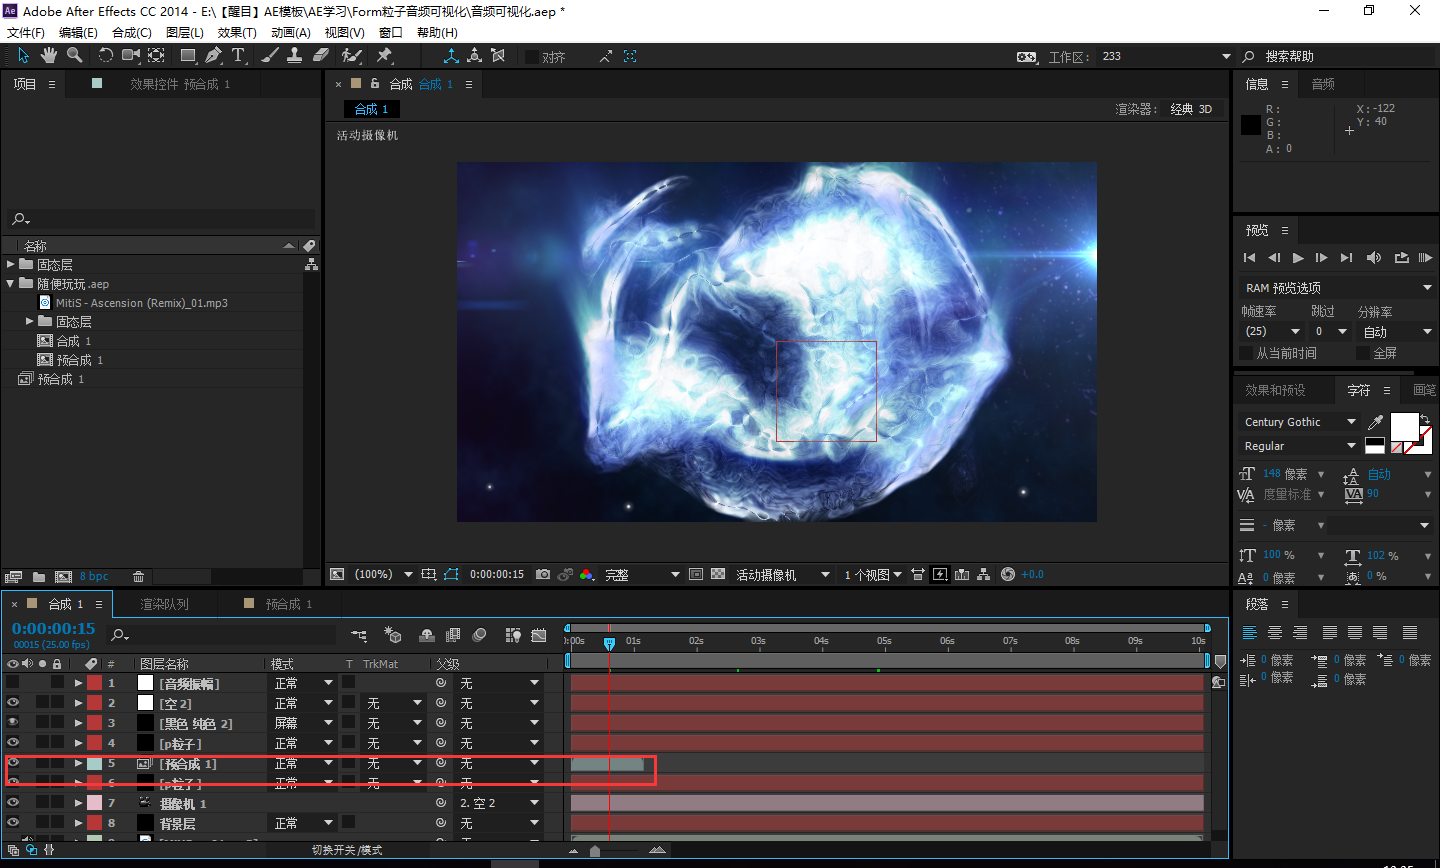Click the 切换开关/模式 button
Image resolution: width=1440 pixels, height=868 pixels.
347,850
